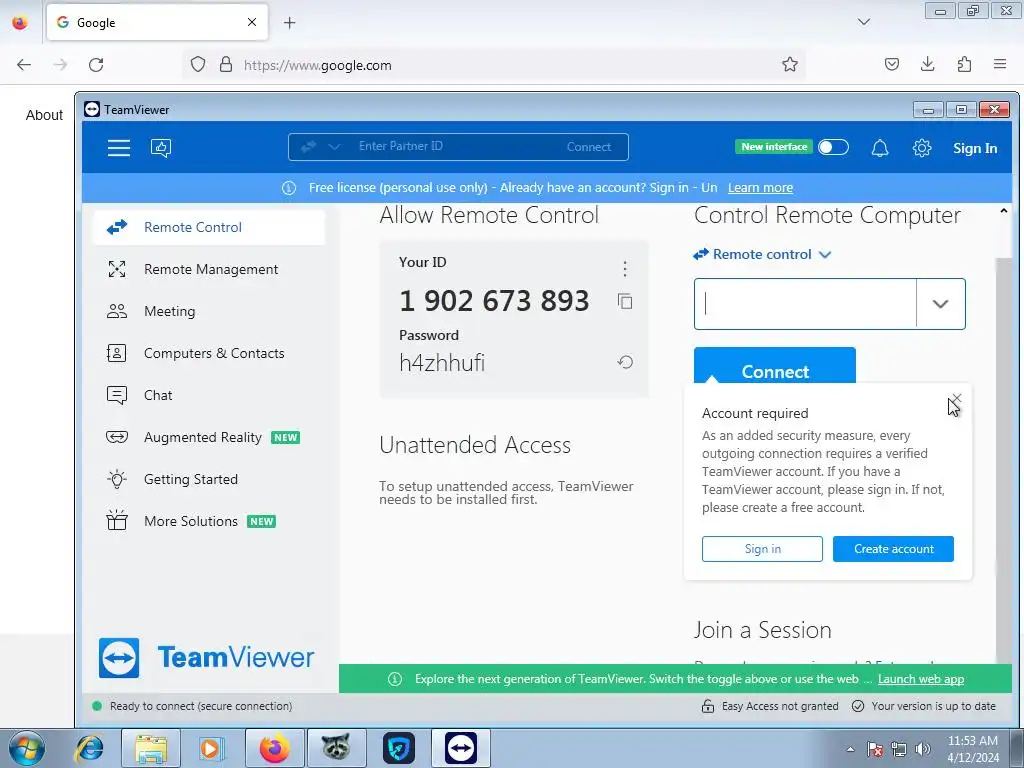Go back in Firefox
1024x768 pixels.
24,65
